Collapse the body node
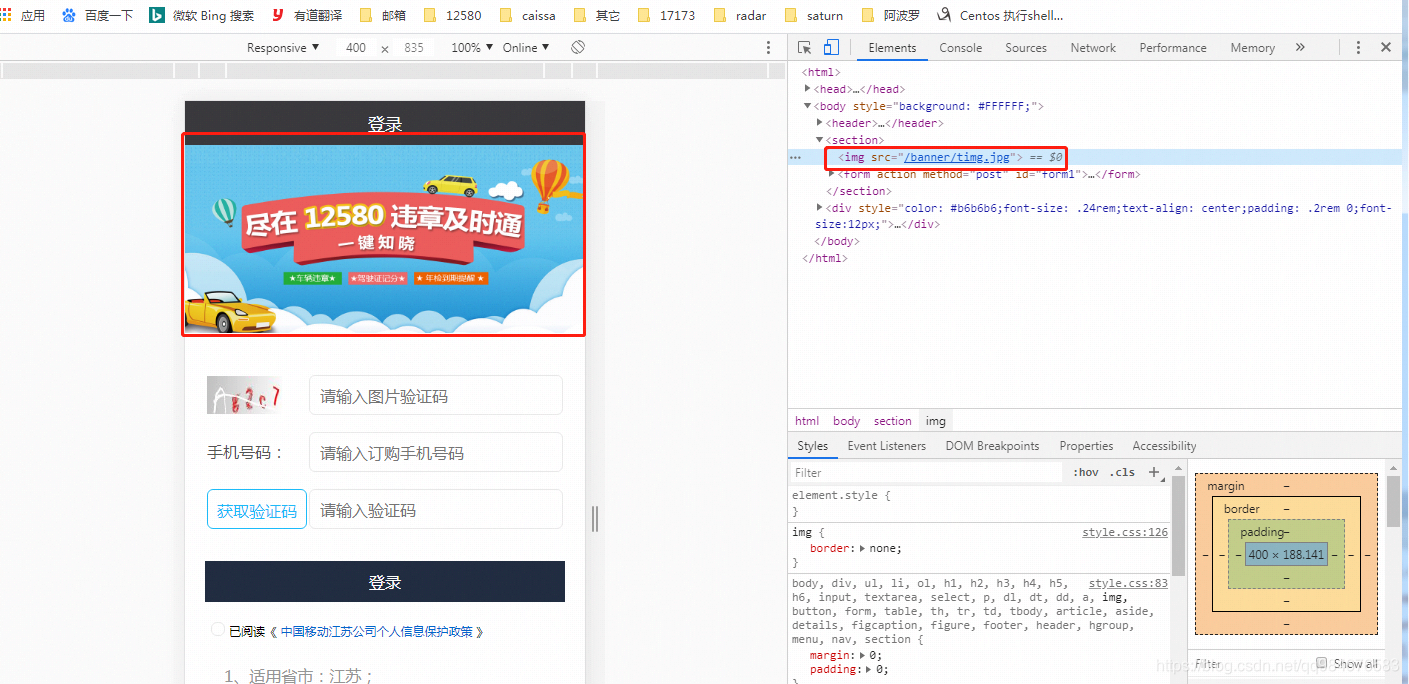Viewport: 1409px width, 684px height. 808,106
